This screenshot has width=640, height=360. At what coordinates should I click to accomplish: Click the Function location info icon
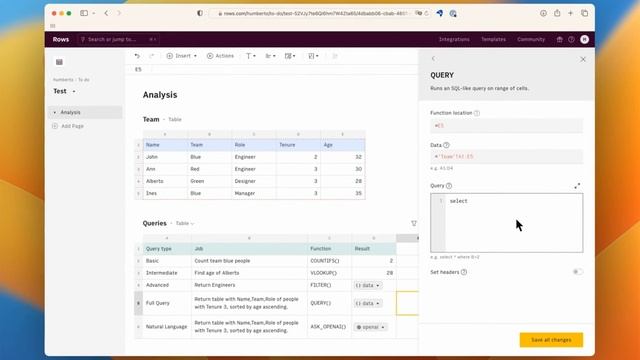coord(477,113)
